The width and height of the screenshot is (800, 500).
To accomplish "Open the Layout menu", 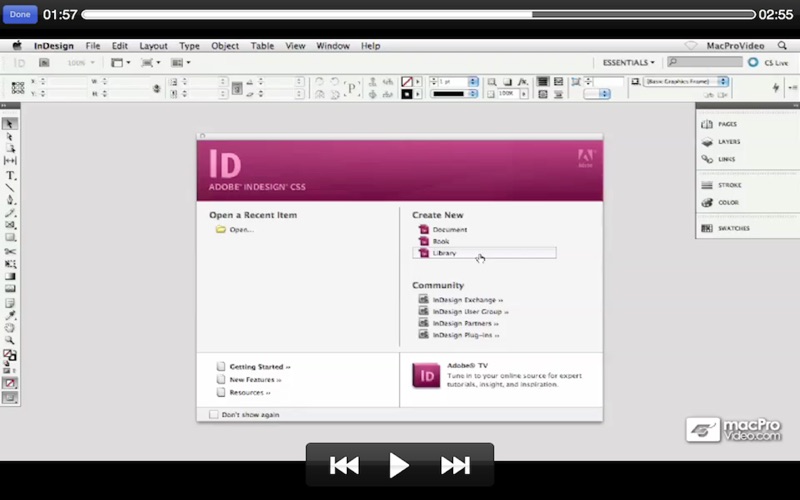I will (154, 46).
